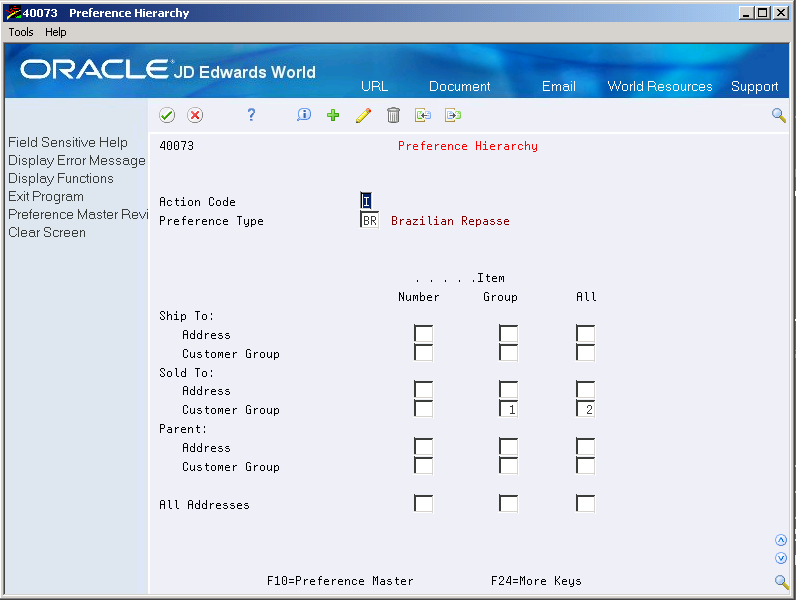Viewport: 796px width, 600px height.
Task: Click the previous record arrow icon
Action: (423, 115)
